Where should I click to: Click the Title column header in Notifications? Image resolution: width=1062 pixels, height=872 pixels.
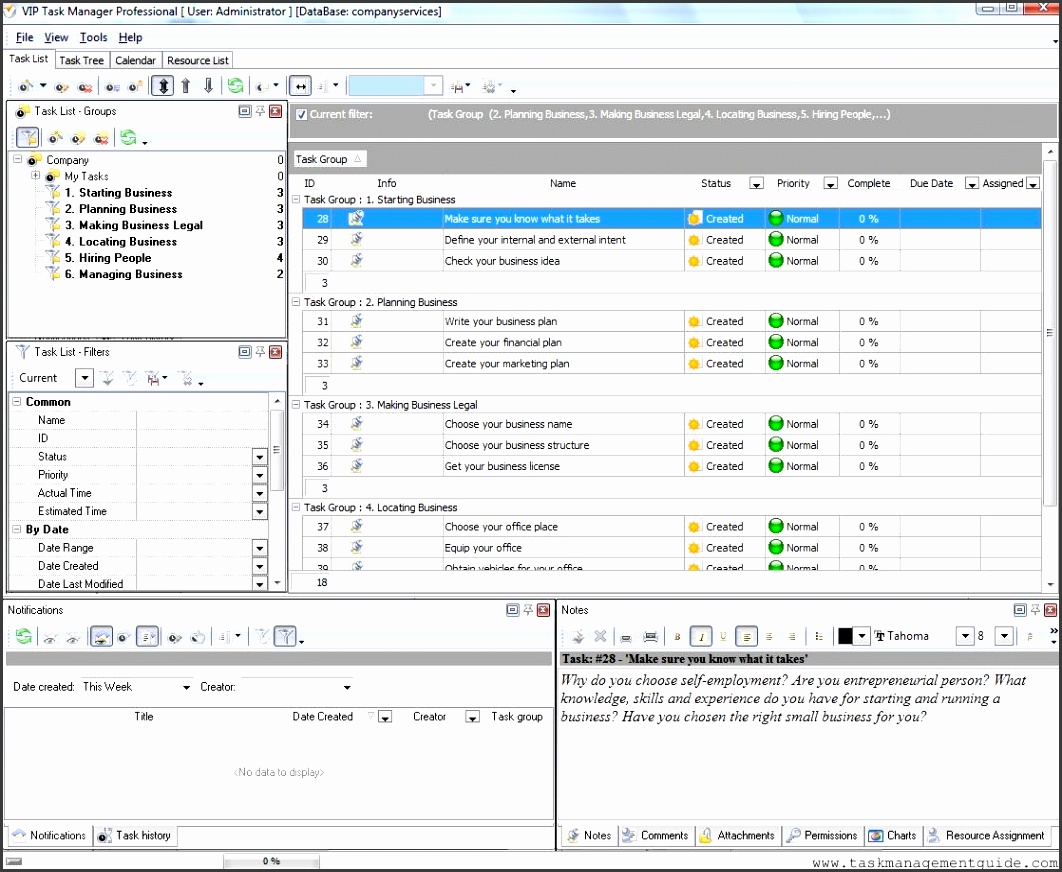pyautogui.click(x=144, y=717)
